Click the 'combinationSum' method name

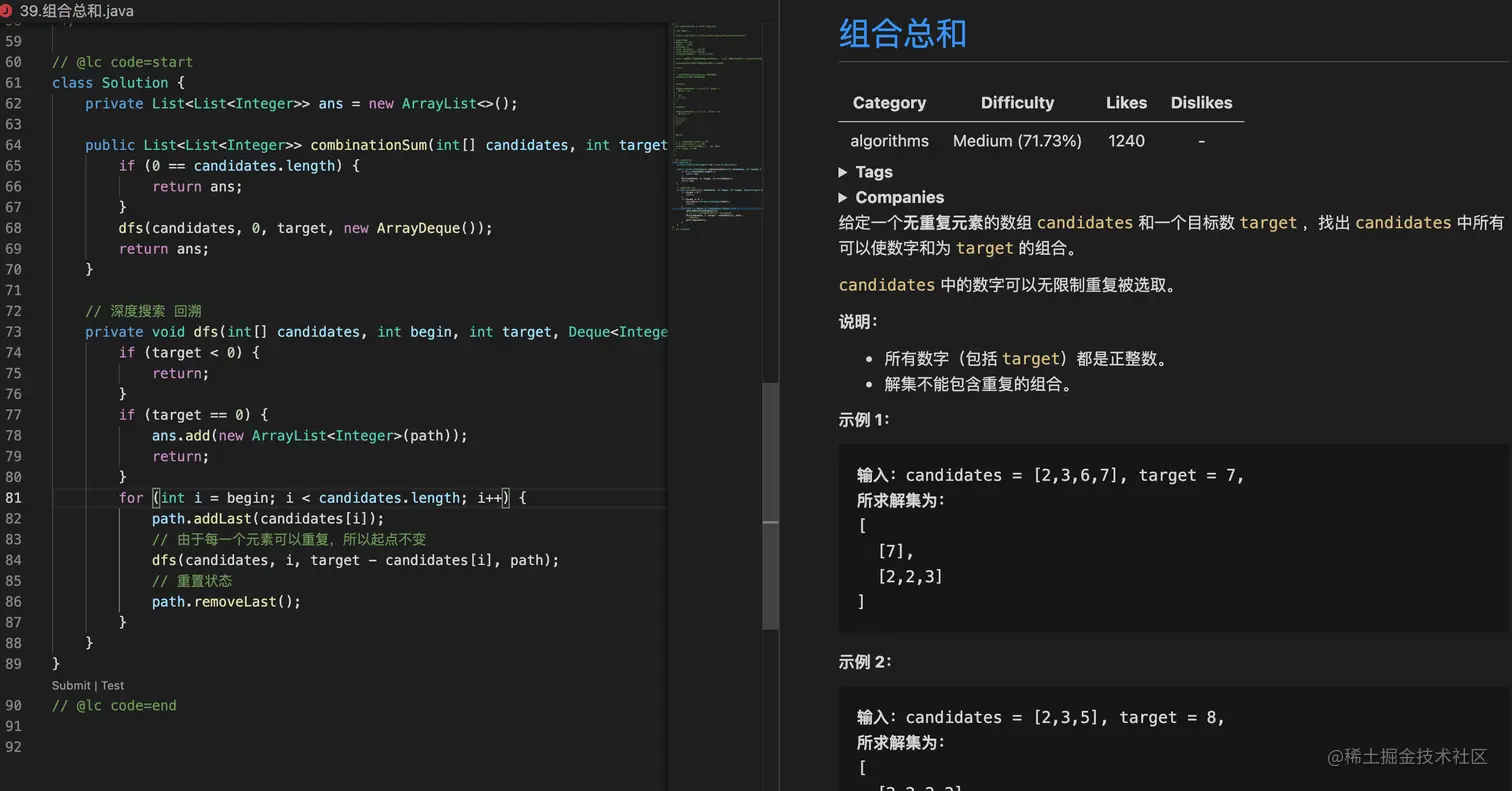(x=369, y=145)
